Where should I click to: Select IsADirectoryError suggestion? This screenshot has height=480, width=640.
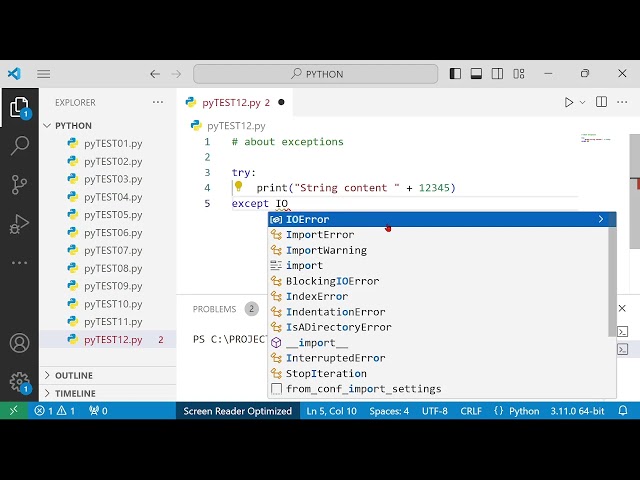[438, 327]
